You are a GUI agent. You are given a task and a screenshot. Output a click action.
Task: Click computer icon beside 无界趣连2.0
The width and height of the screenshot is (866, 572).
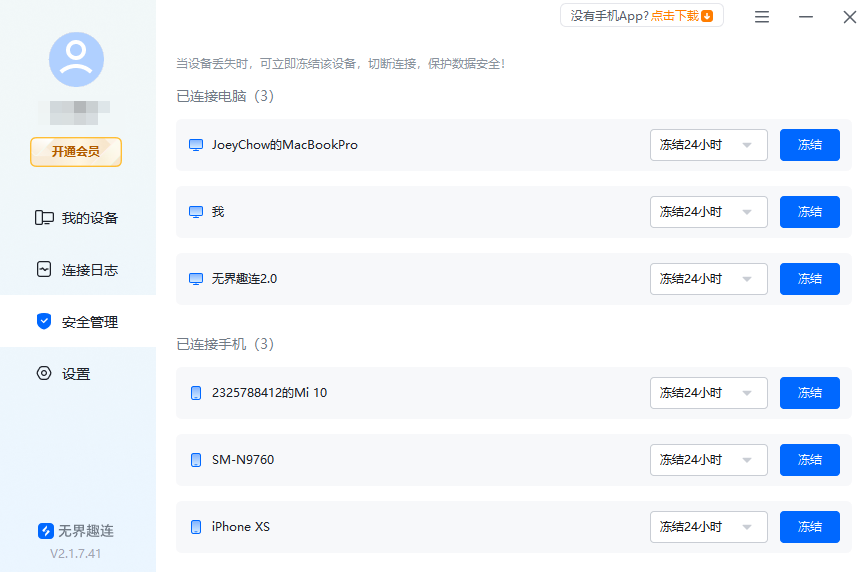(196, 279)
